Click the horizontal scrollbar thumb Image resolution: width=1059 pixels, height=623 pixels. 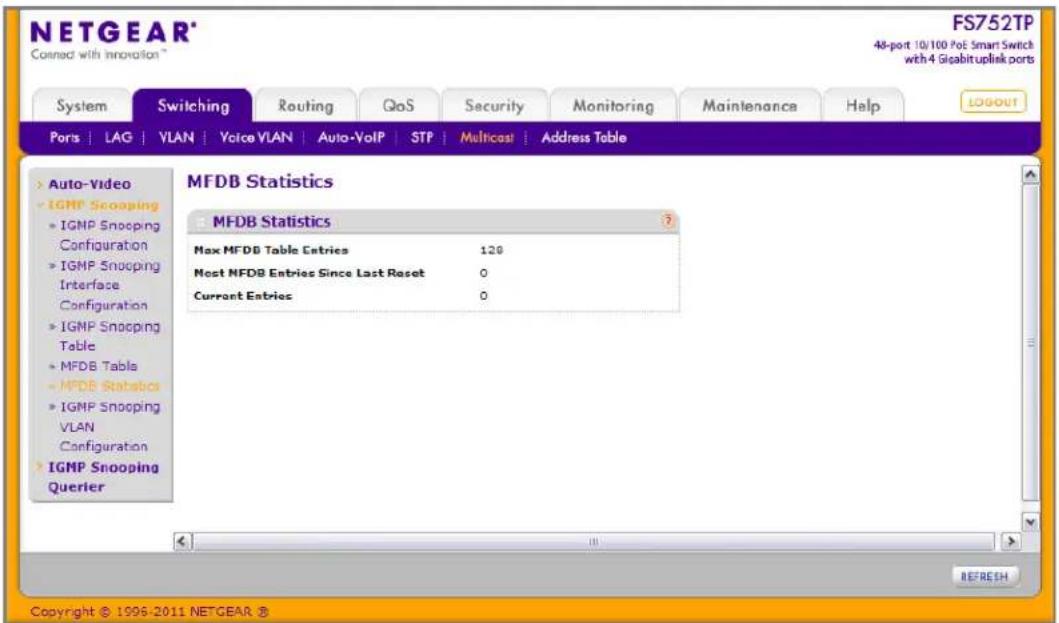tap(594, 541)
